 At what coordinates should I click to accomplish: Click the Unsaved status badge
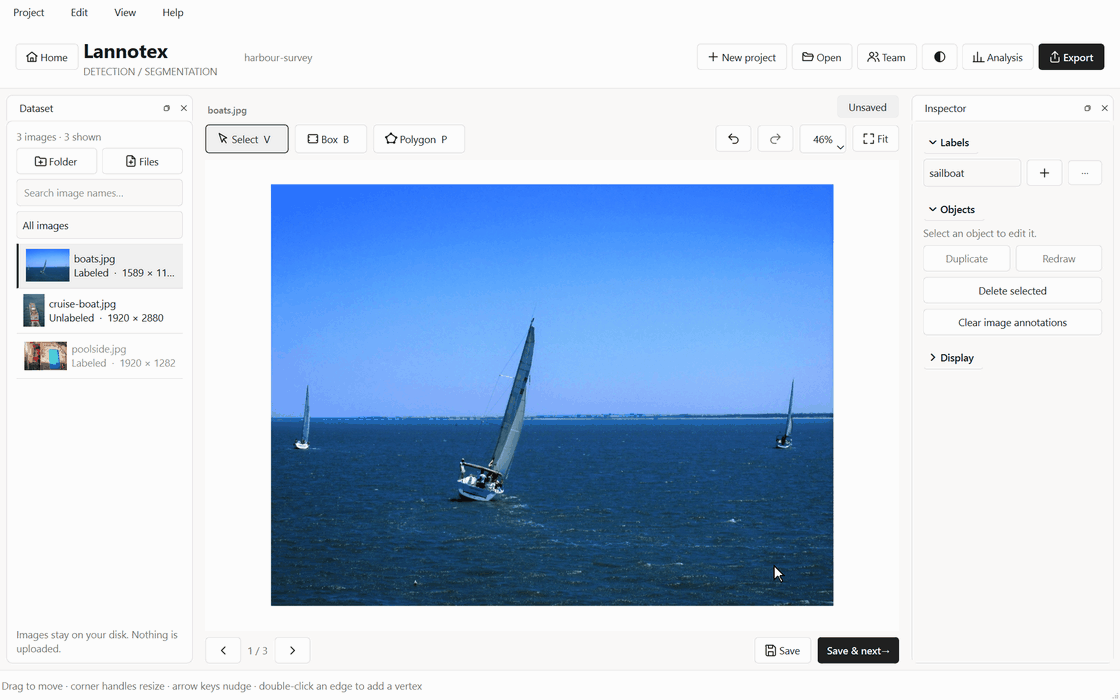click(867, 107)
